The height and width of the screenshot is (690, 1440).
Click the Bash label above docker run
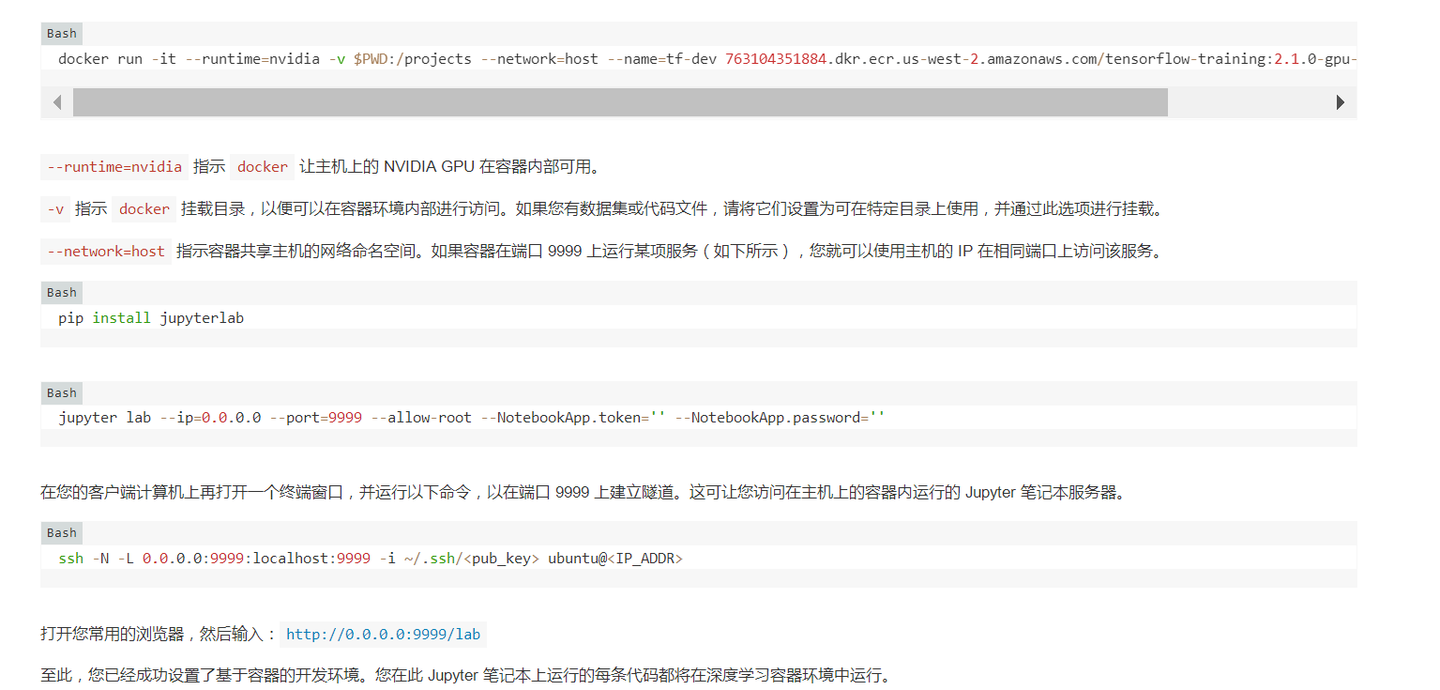pyautogui.click(x=62, y=33)
